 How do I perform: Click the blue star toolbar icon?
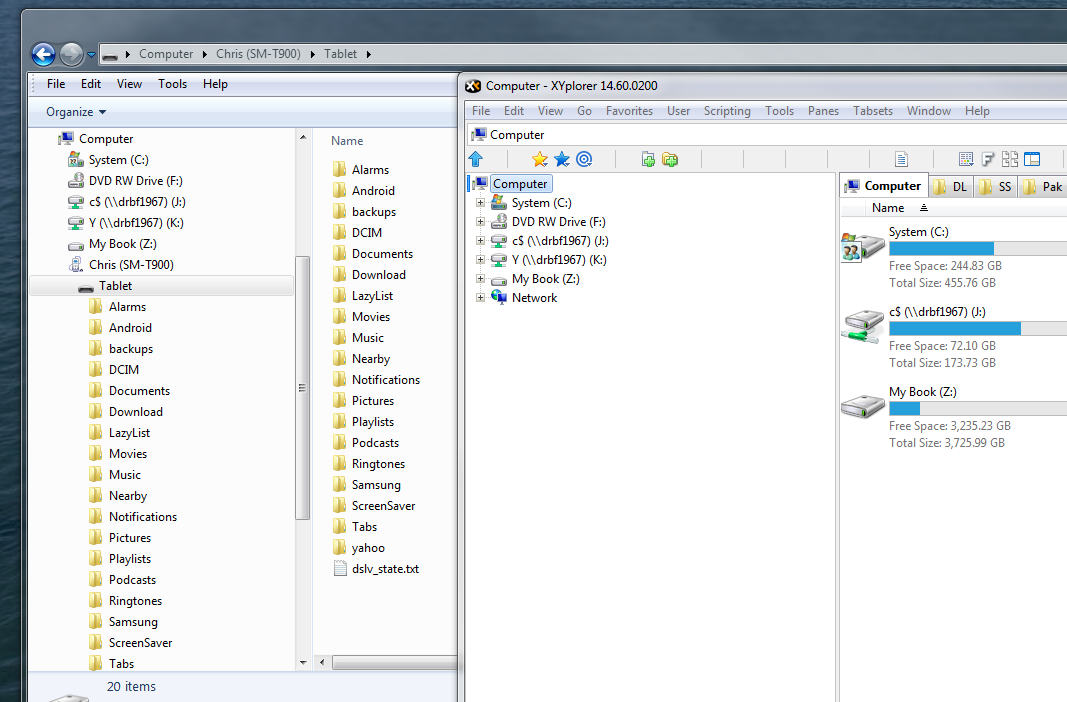coord(562,159)
